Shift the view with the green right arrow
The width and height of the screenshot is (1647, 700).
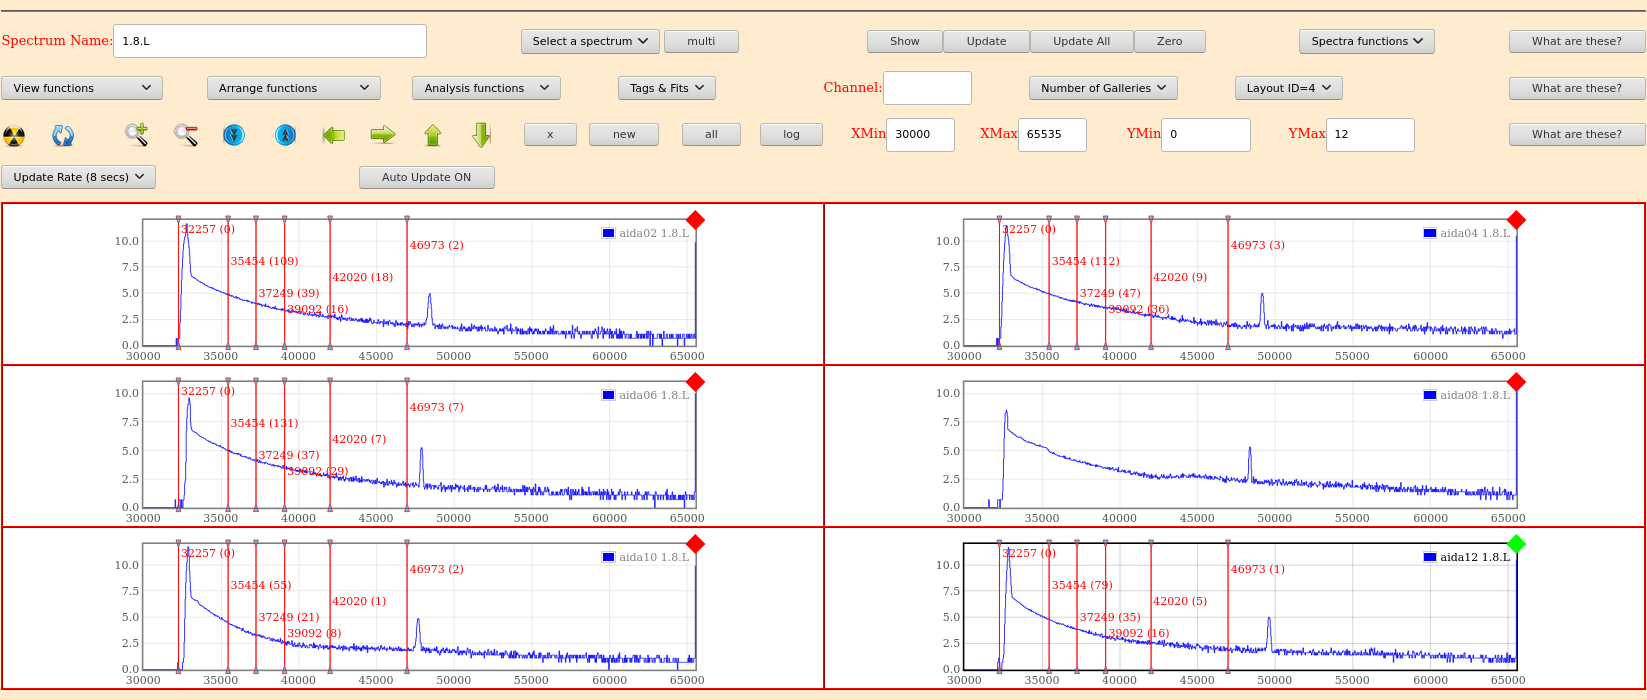pyautogui.click(x=383, y=134)
